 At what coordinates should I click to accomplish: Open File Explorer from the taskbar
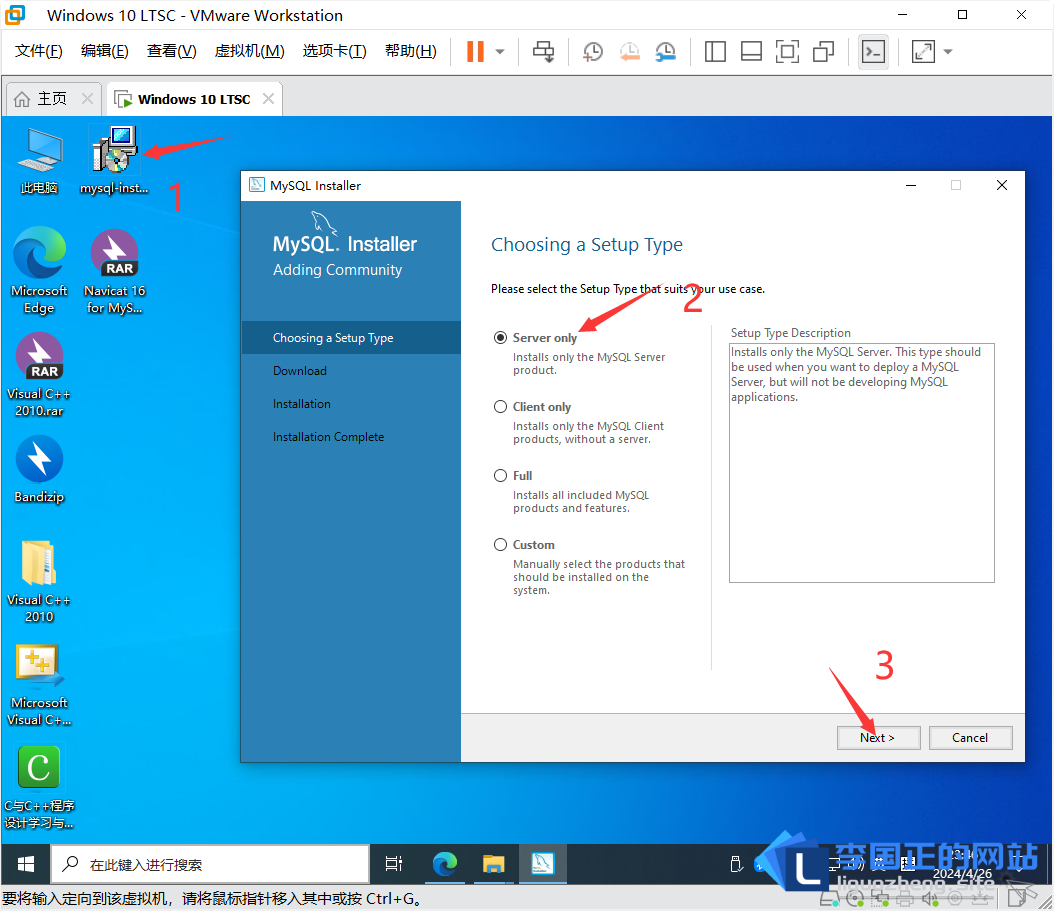click(493, 864)
